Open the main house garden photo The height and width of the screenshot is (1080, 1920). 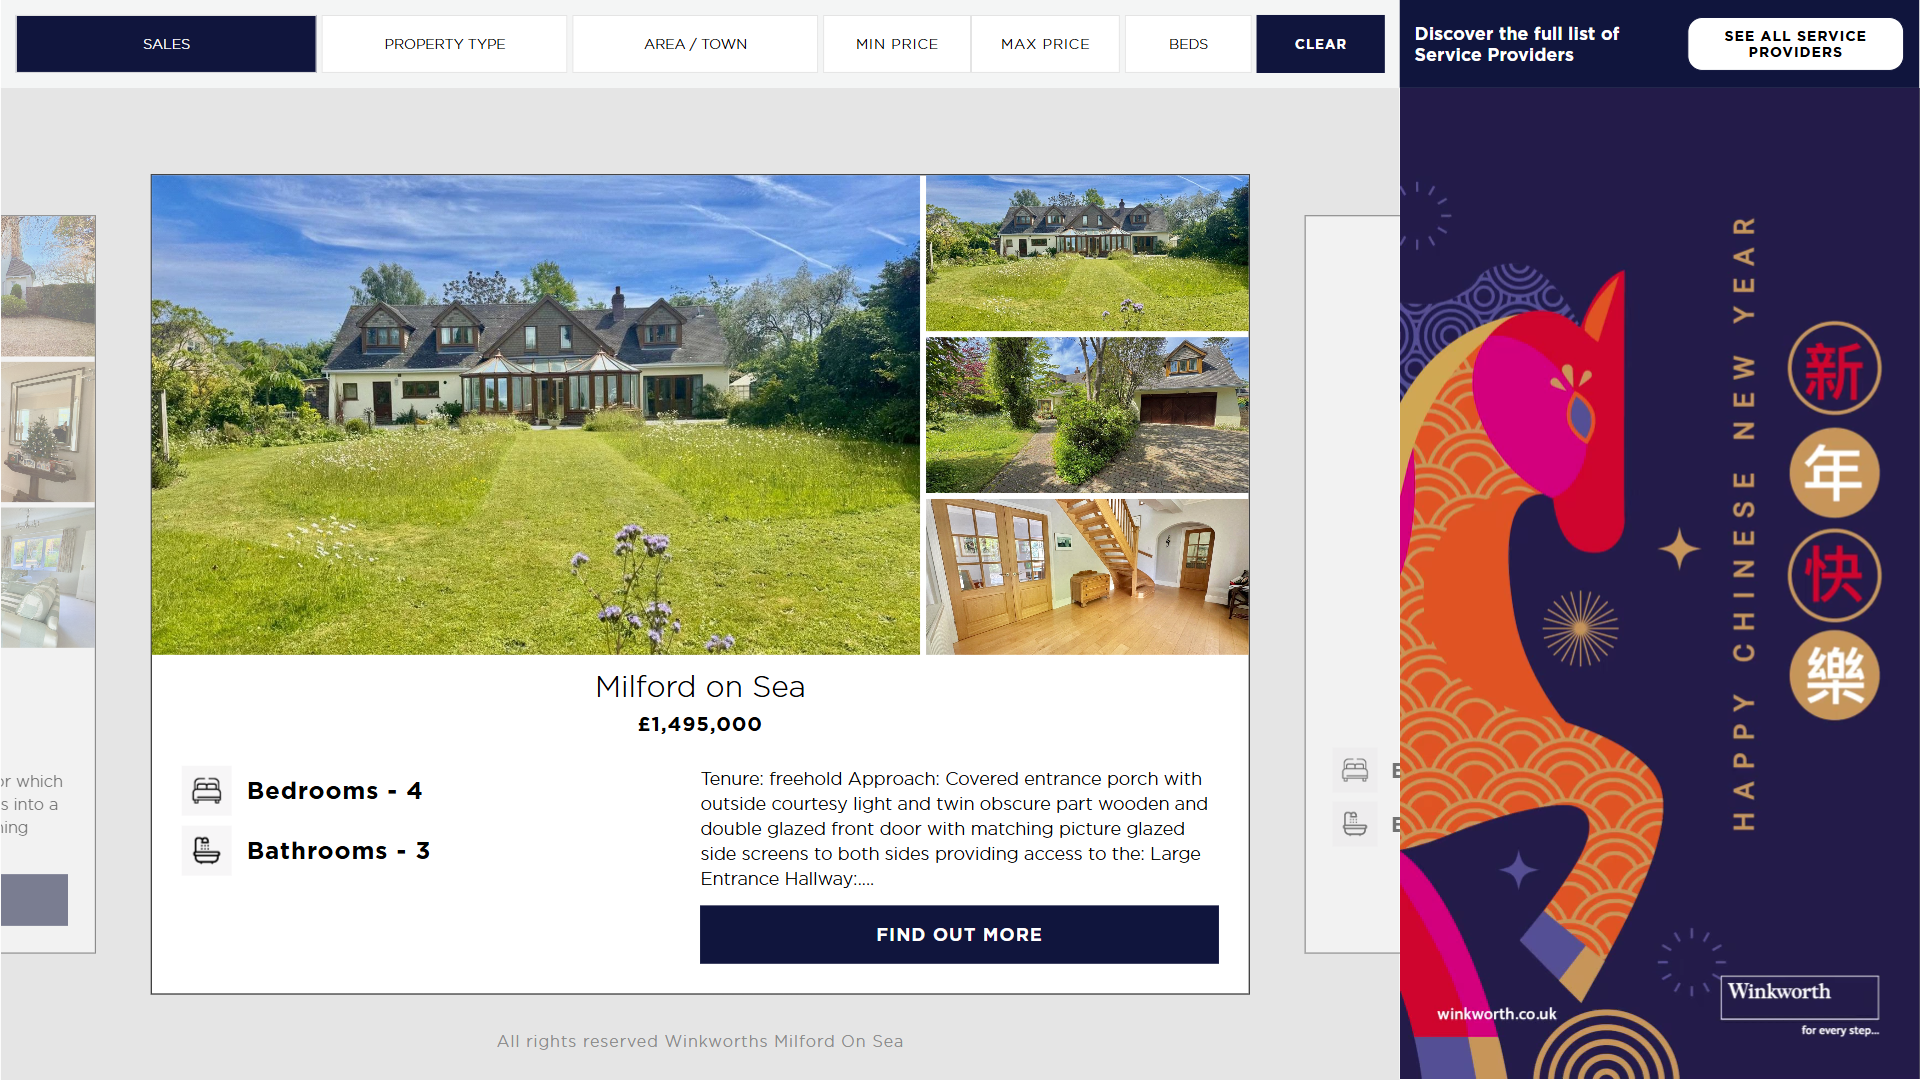535,415
